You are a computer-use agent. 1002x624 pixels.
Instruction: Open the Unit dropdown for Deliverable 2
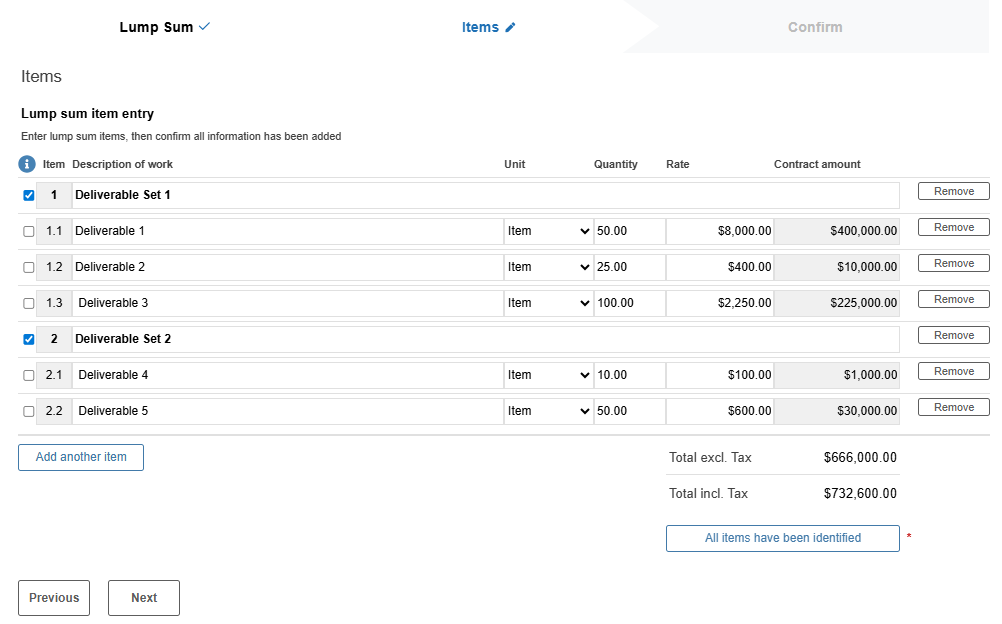[x=548, y=267]
